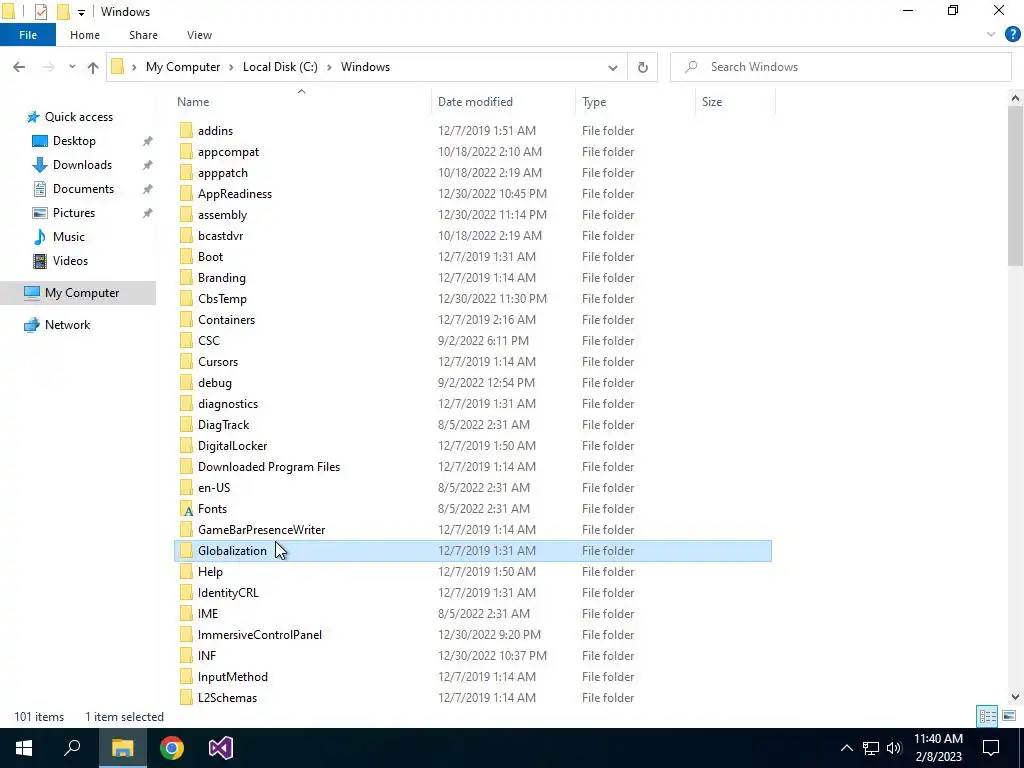This screenshot has width=1024, height=768.
Task: Select Quick access in navigation pane
Action: [x=78, y=117]
